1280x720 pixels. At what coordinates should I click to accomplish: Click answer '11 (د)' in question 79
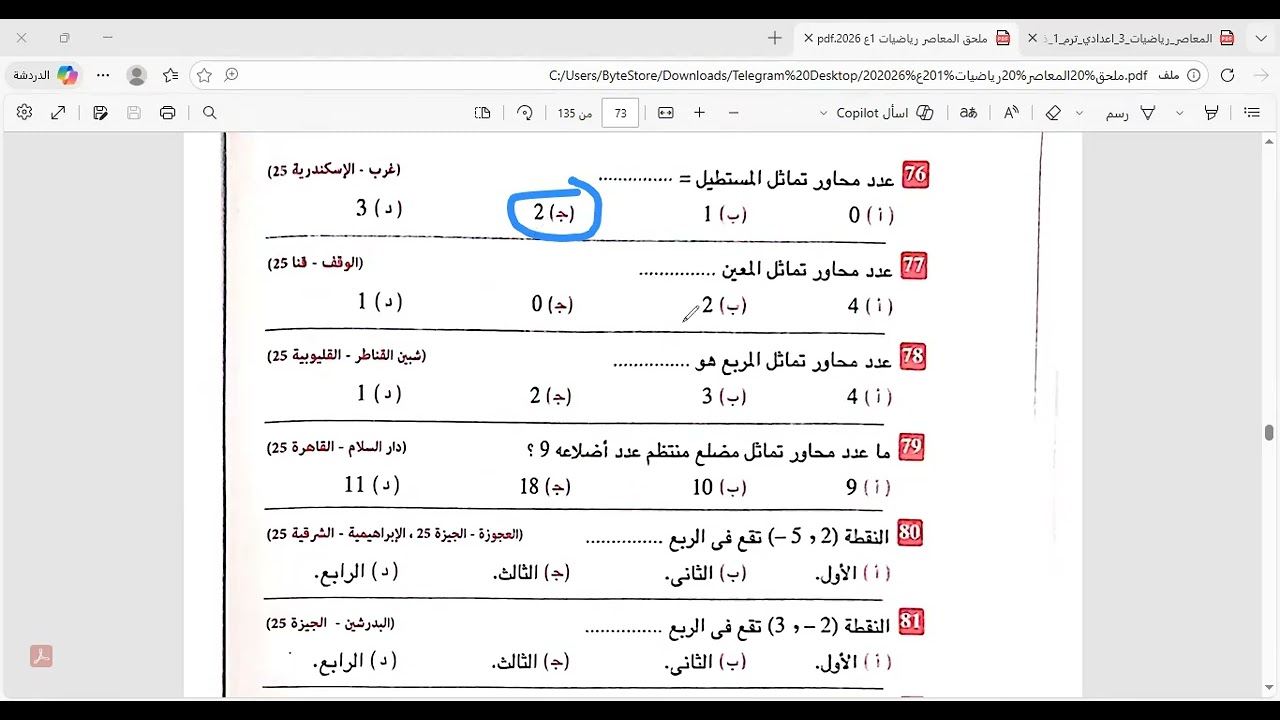click(372, 485)
